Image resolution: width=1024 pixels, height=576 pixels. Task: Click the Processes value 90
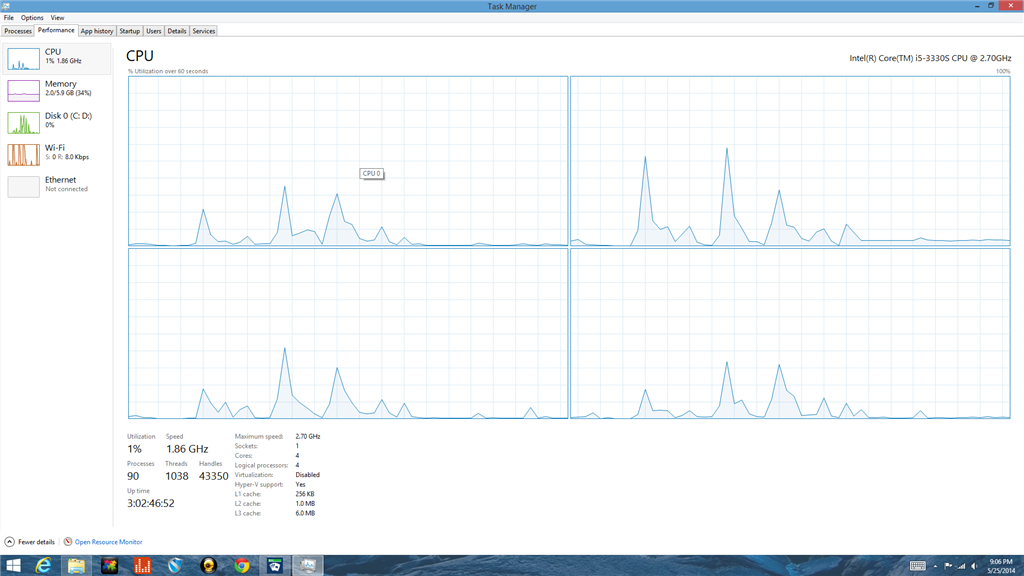click(x=133, y=476)
